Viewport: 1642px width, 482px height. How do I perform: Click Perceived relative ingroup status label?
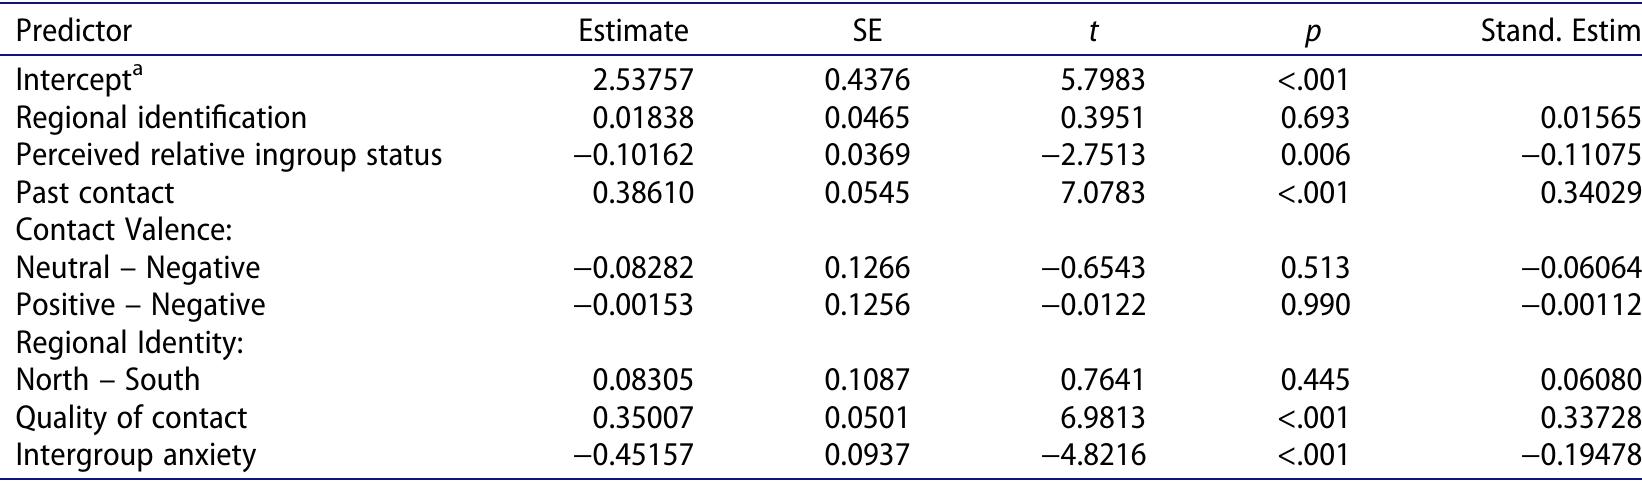[x=229, y=155]
